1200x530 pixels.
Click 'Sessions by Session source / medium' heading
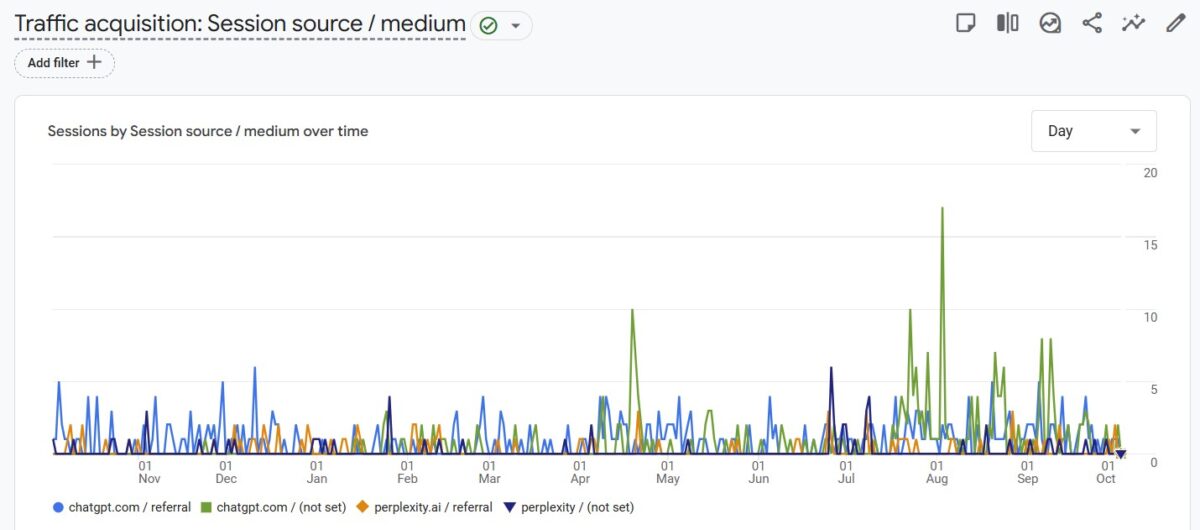pyautogui.click(x=208, y=131)
